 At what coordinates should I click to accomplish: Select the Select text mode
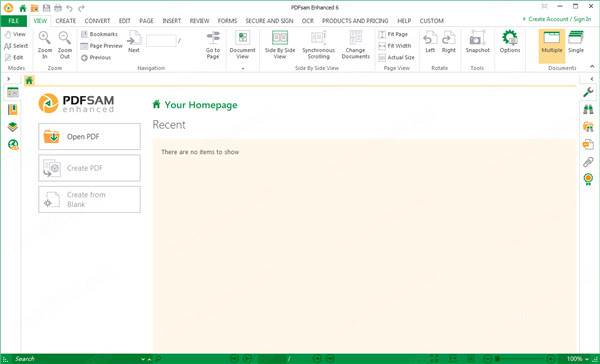(x=16, y=46)
